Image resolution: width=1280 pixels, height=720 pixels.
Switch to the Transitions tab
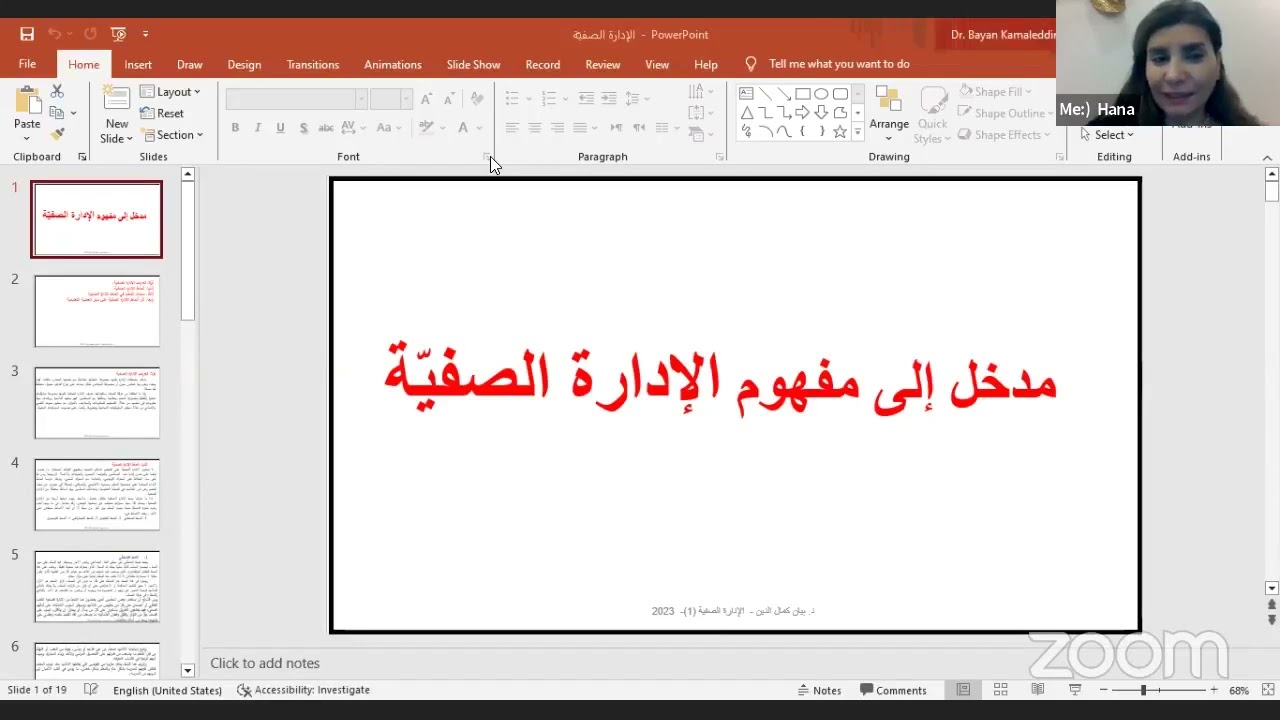click(x=313, y=64)
